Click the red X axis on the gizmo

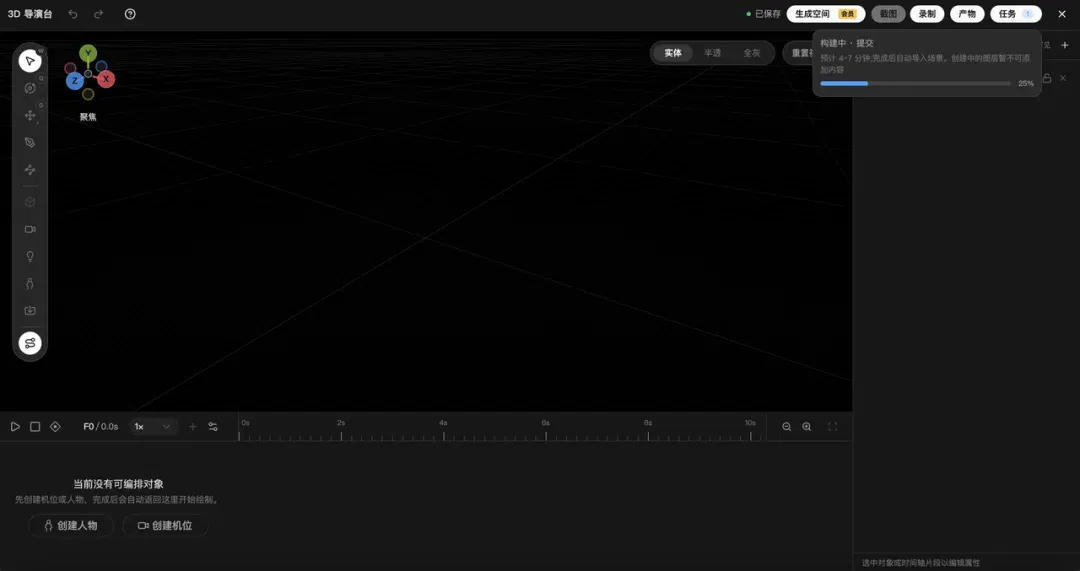(105, 79)
